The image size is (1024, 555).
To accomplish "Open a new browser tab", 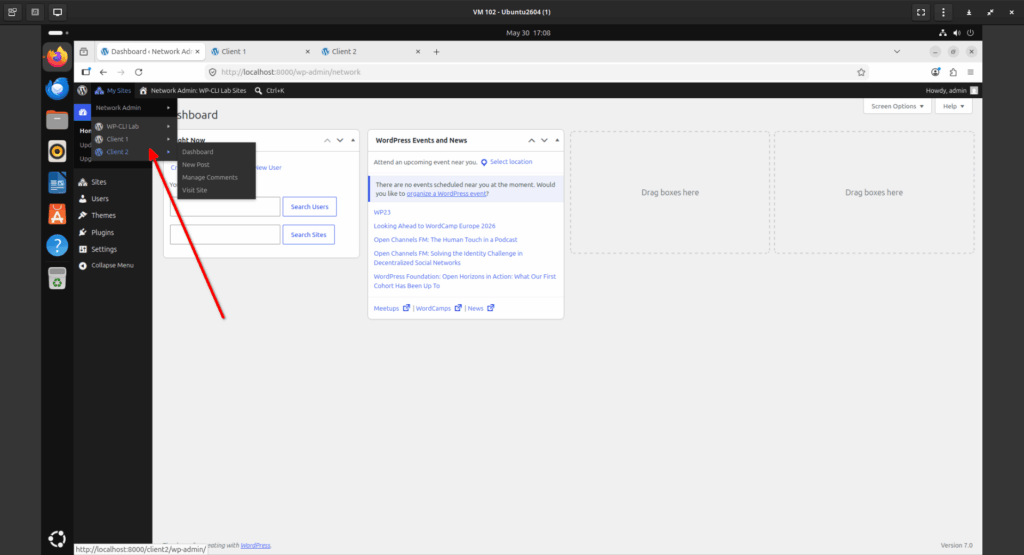I will pos(436,52).
